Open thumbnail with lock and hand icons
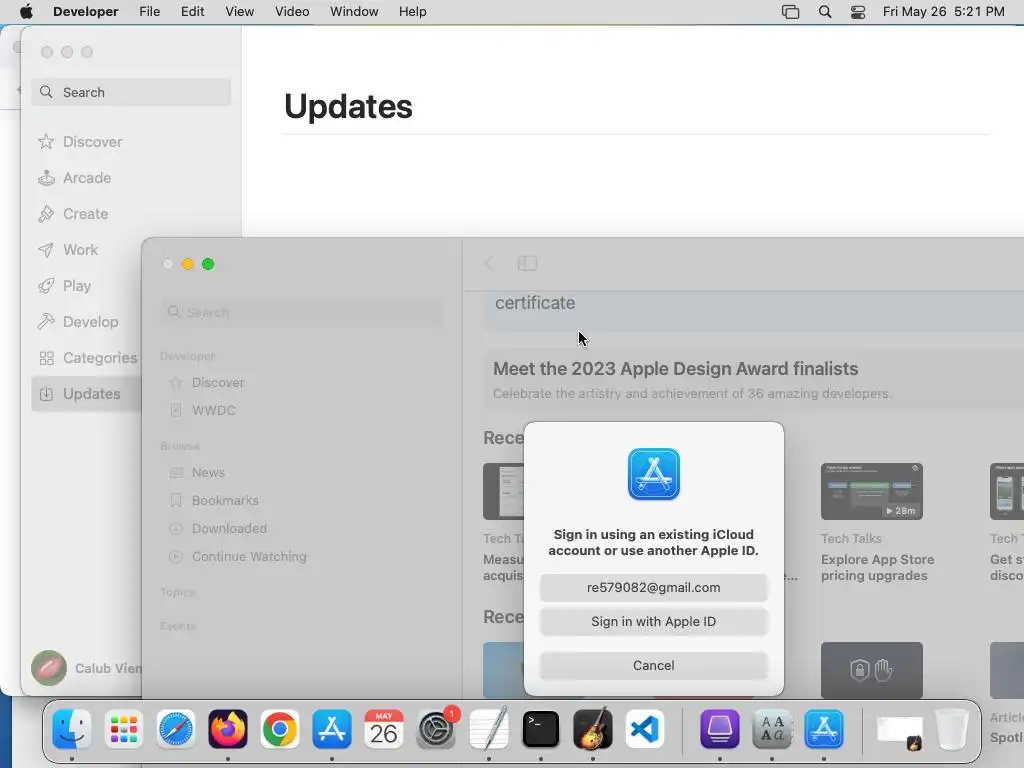The height and width of the screenshot is (768, 1024). tap(872, 670)
